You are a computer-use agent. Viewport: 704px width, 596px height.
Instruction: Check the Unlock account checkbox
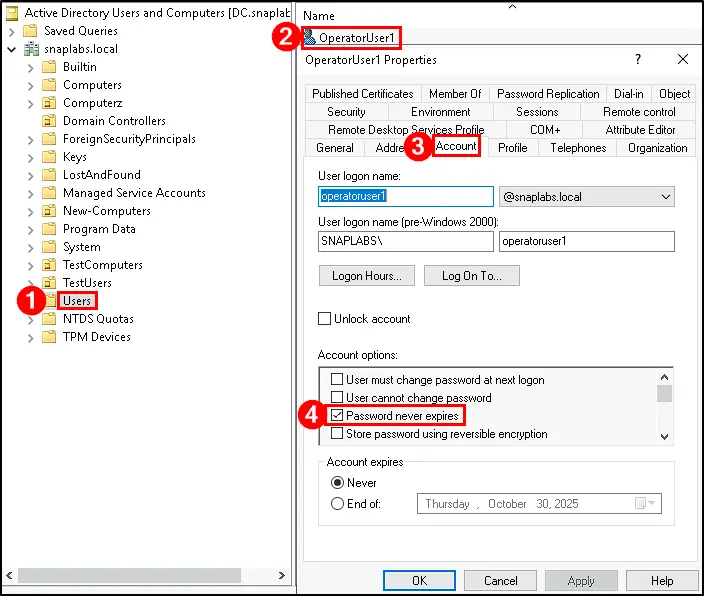pos(324,319)
